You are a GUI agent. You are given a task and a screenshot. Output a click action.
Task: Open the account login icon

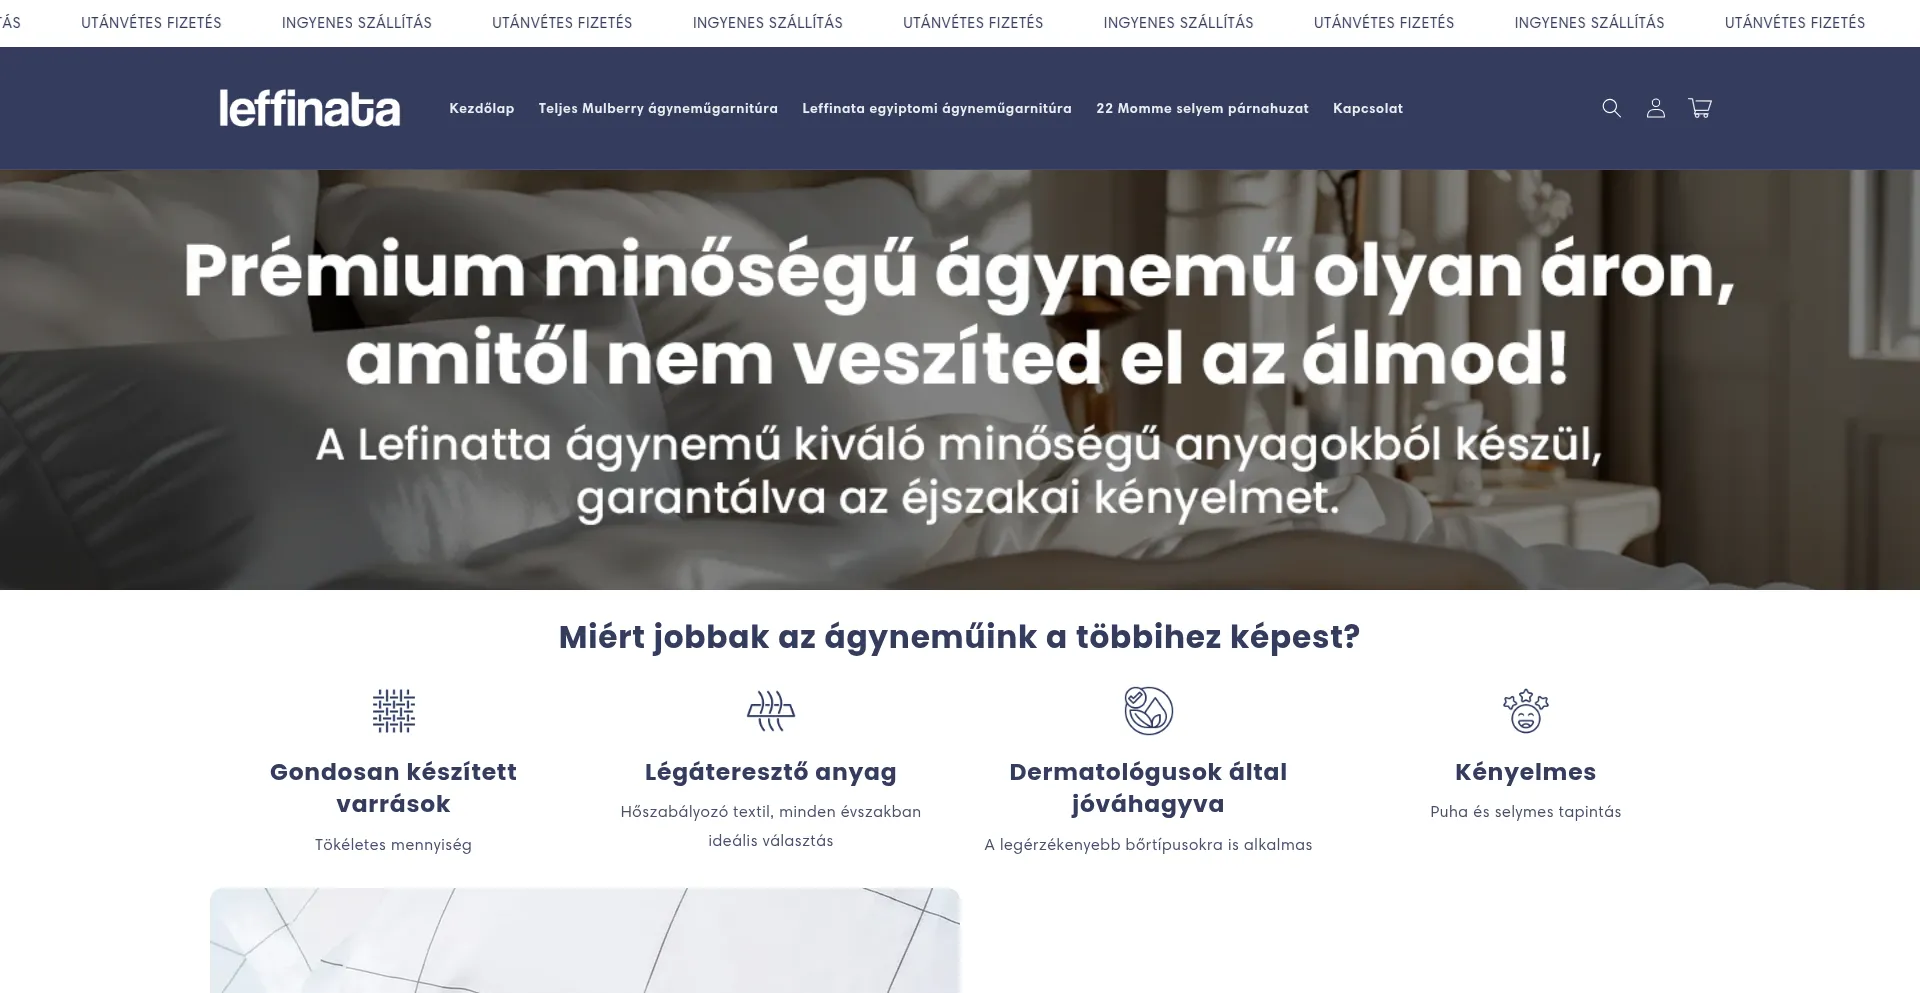1656,108
